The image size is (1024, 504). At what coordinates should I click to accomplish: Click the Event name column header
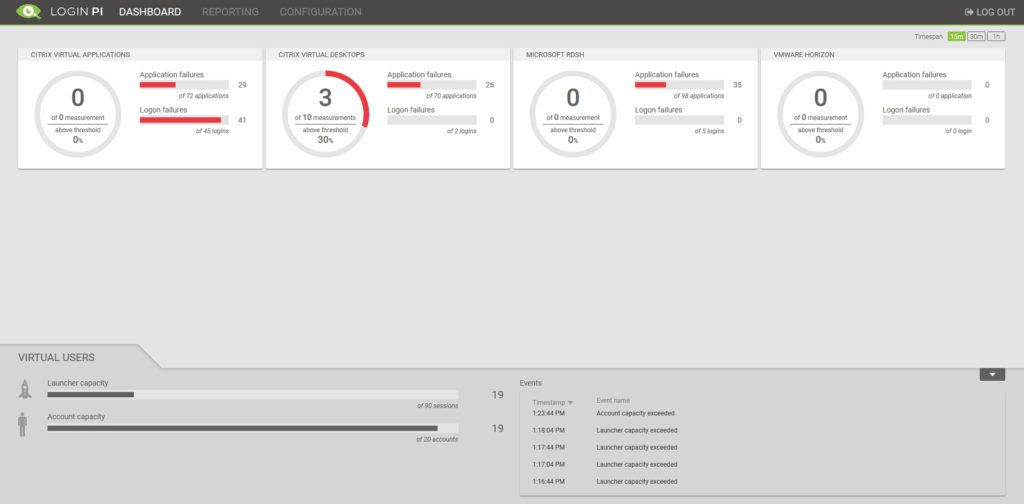click(x=613, y=400)
